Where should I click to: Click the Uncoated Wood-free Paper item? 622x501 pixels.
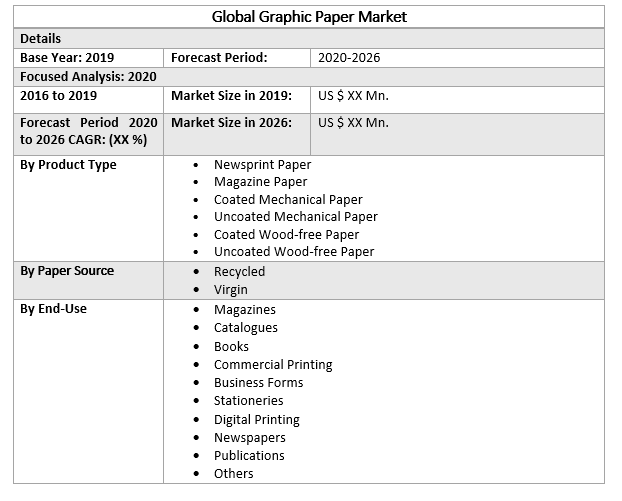click(294, 252)
